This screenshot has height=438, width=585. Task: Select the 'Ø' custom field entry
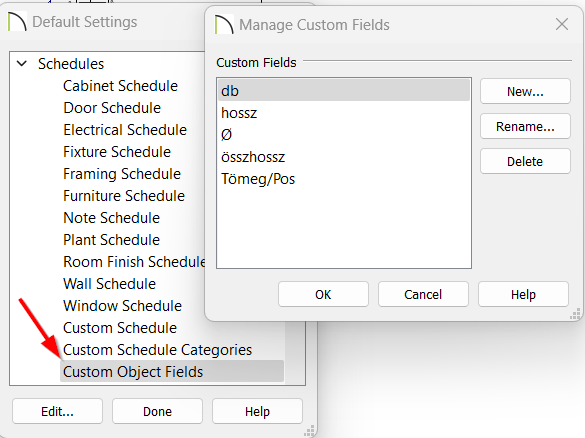pyautogui.click(x=344, y=135)
